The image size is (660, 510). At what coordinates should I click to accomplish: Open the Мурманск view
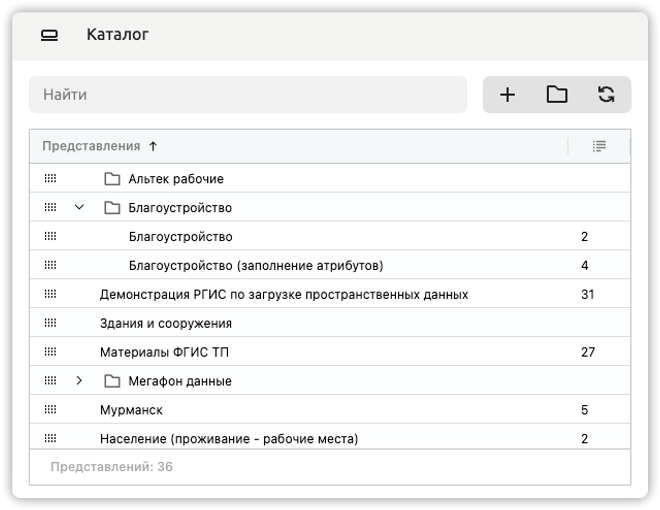pos(131,410)
